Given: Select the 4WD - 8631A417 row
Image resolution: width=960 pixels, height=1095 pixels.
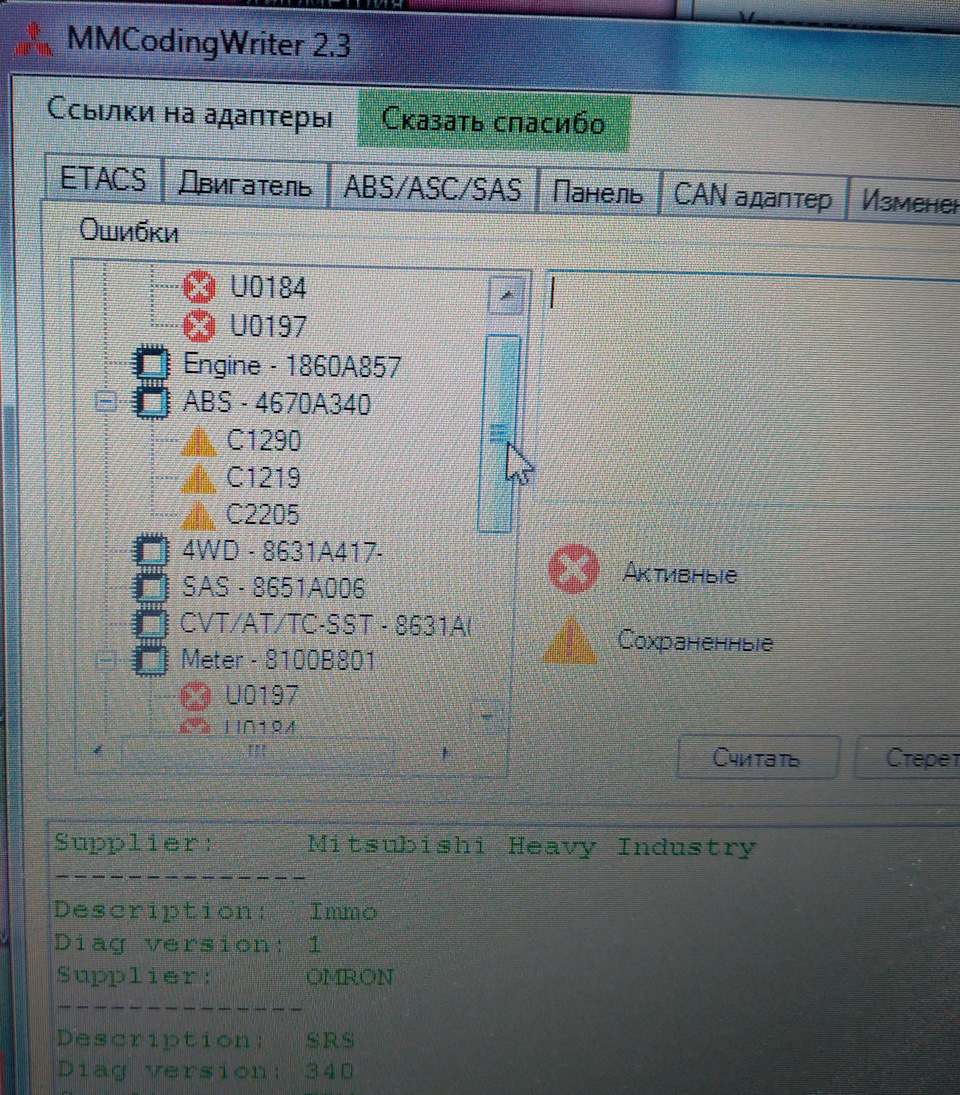Looking at the screenshot, I should (x=281, y=552).
